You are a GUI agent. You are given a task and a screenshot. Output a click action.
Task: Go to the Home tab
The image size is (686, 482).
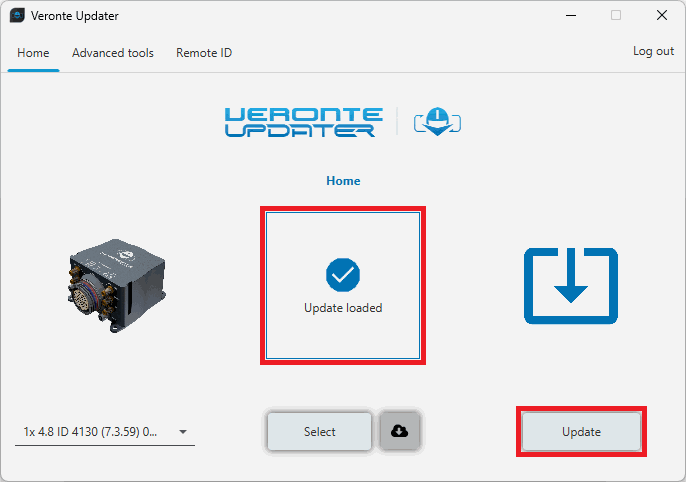33,53
